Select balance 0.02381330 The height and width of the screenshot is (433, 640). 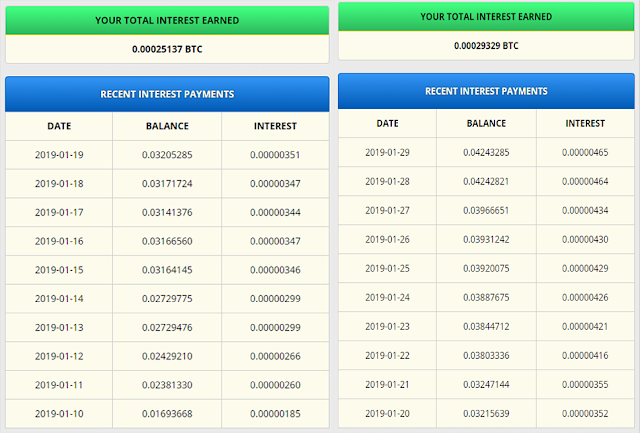tap(167, 385)
